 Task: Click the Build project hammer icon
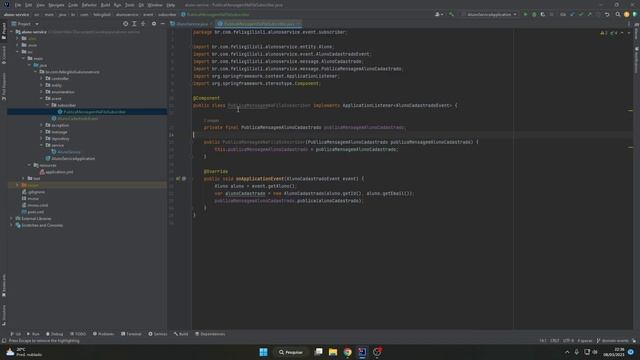coord(451,14)
